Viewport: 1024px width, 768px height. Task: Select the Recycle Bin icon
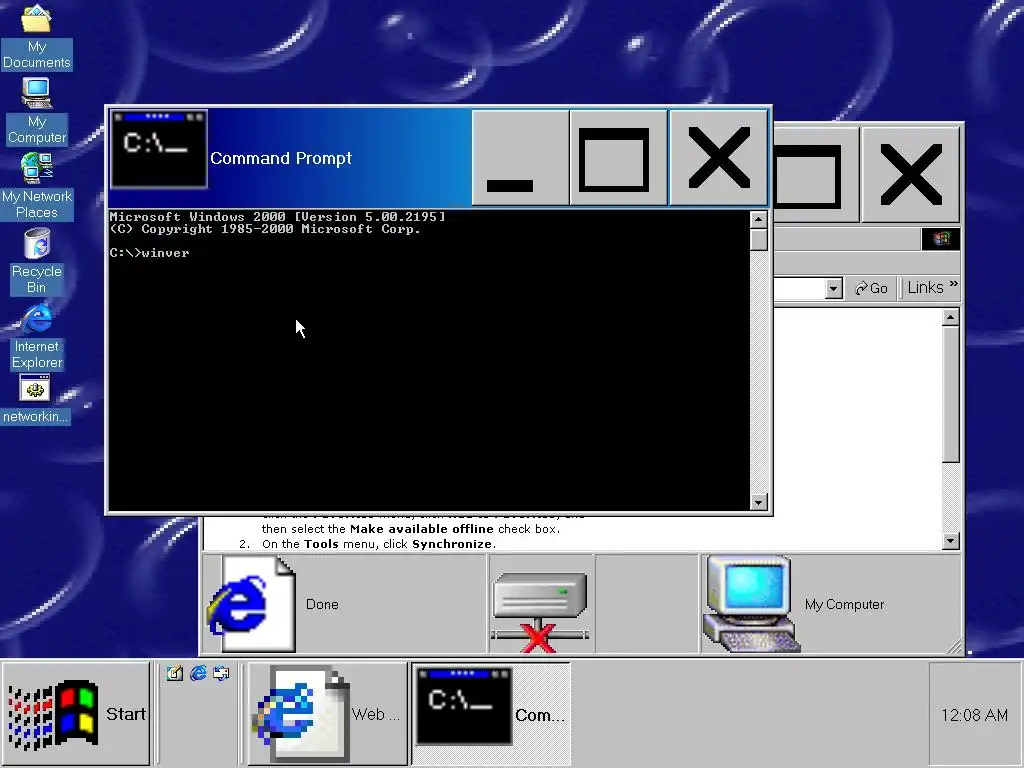pos(37,261)
